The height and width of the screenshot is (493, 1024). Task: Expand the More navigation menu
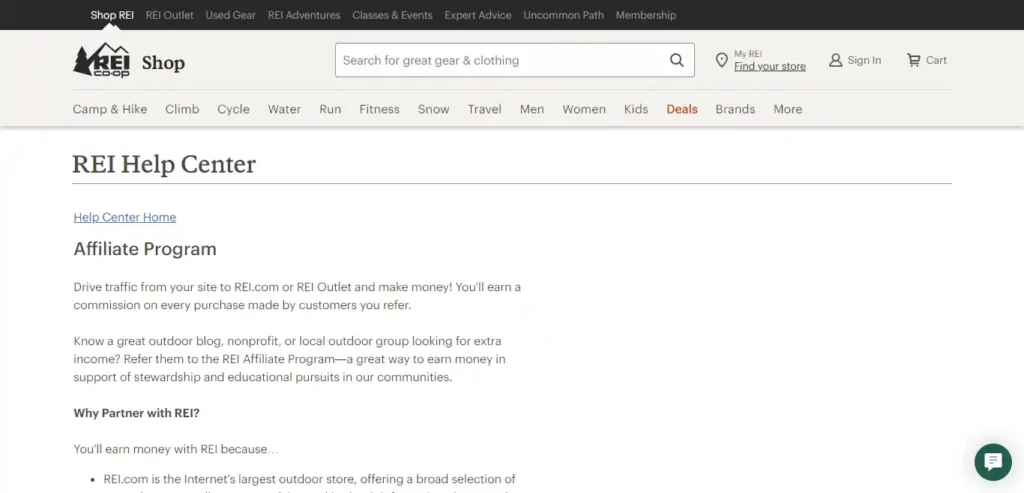(x=787, y=109)
